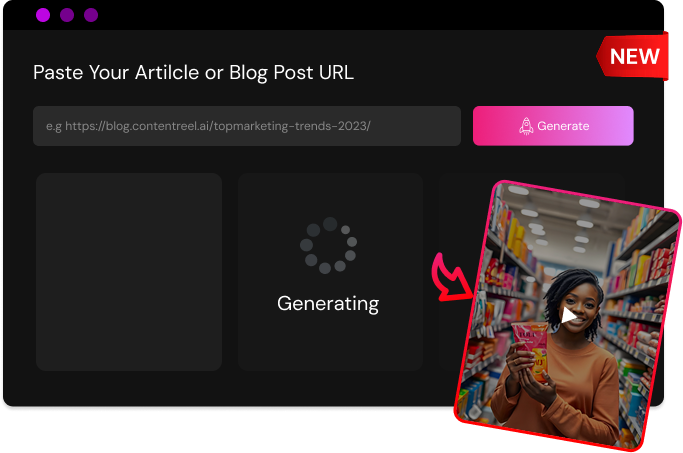Click the pink Generate button label
This screenshot has width=683, height=453.
(563, 126)
